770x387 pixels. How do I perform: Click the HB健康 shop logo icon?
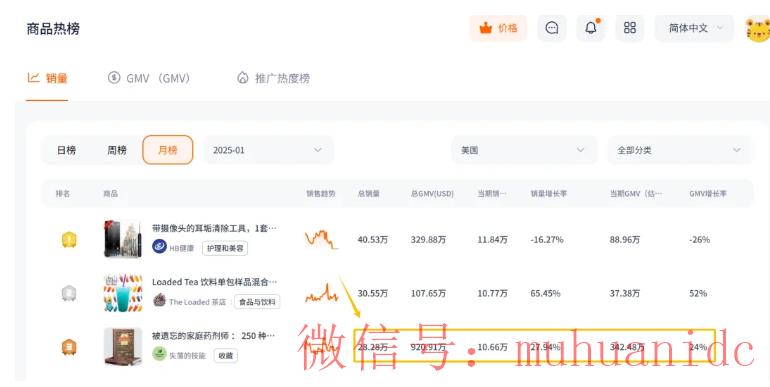159,247
